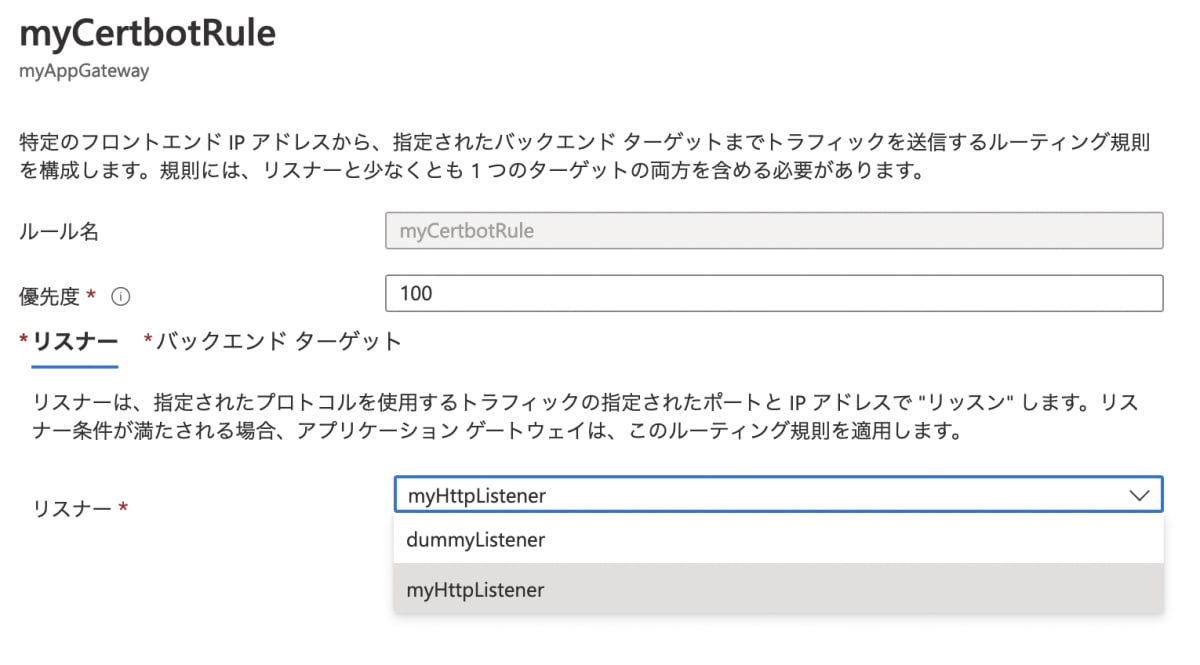Screen dimensions: 1200x665
Task: Click the asterisk before the リスナー tab label
Action: [24, 341]
